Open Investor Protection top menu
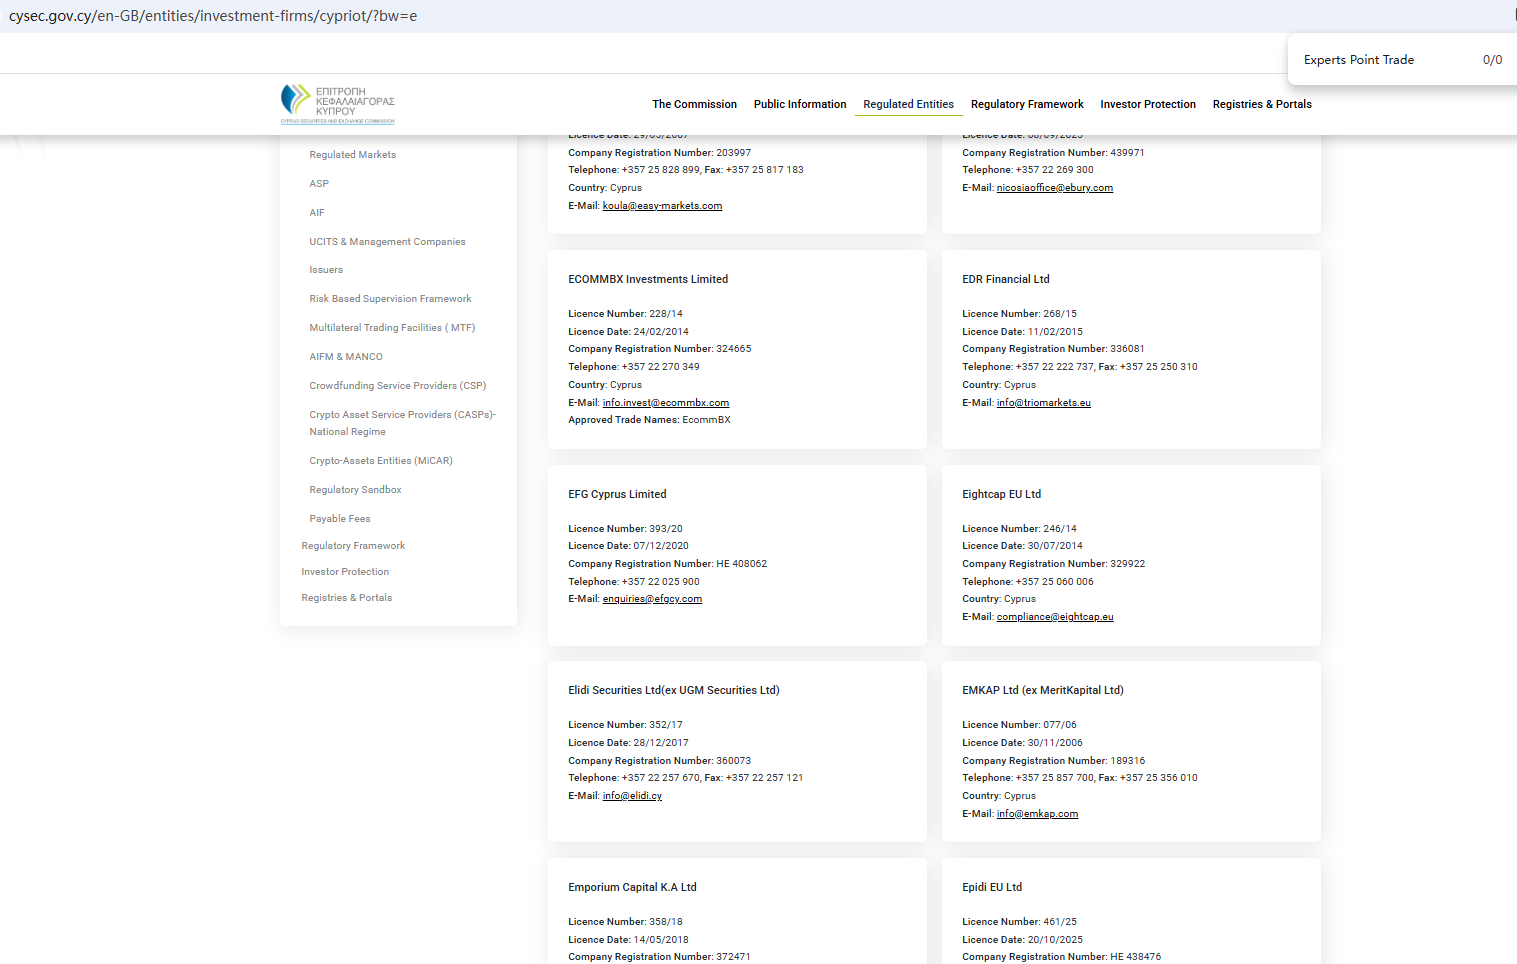 pyautogui.click(x=1147, y=104)
